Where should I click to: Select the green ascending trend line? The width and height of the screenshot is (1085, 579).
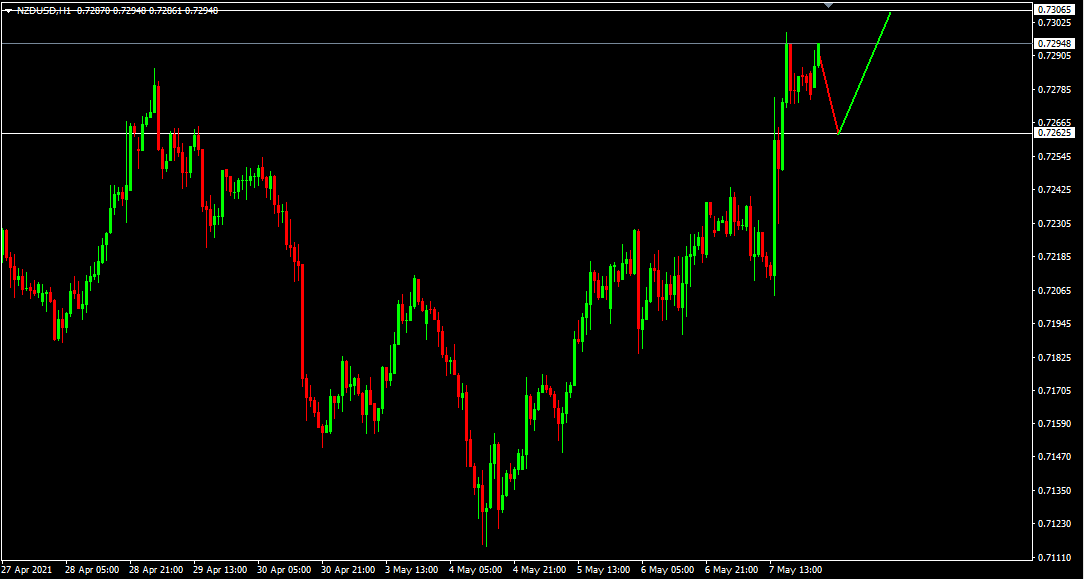point(864,73)
